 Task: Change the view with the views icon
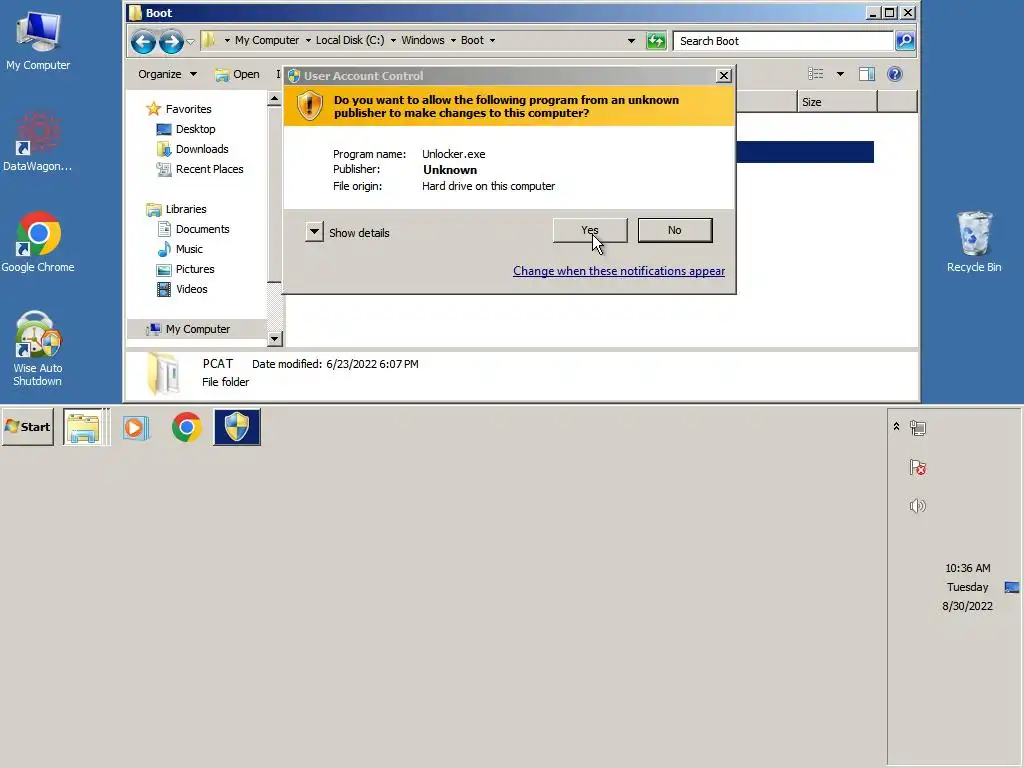pos(816,74)
